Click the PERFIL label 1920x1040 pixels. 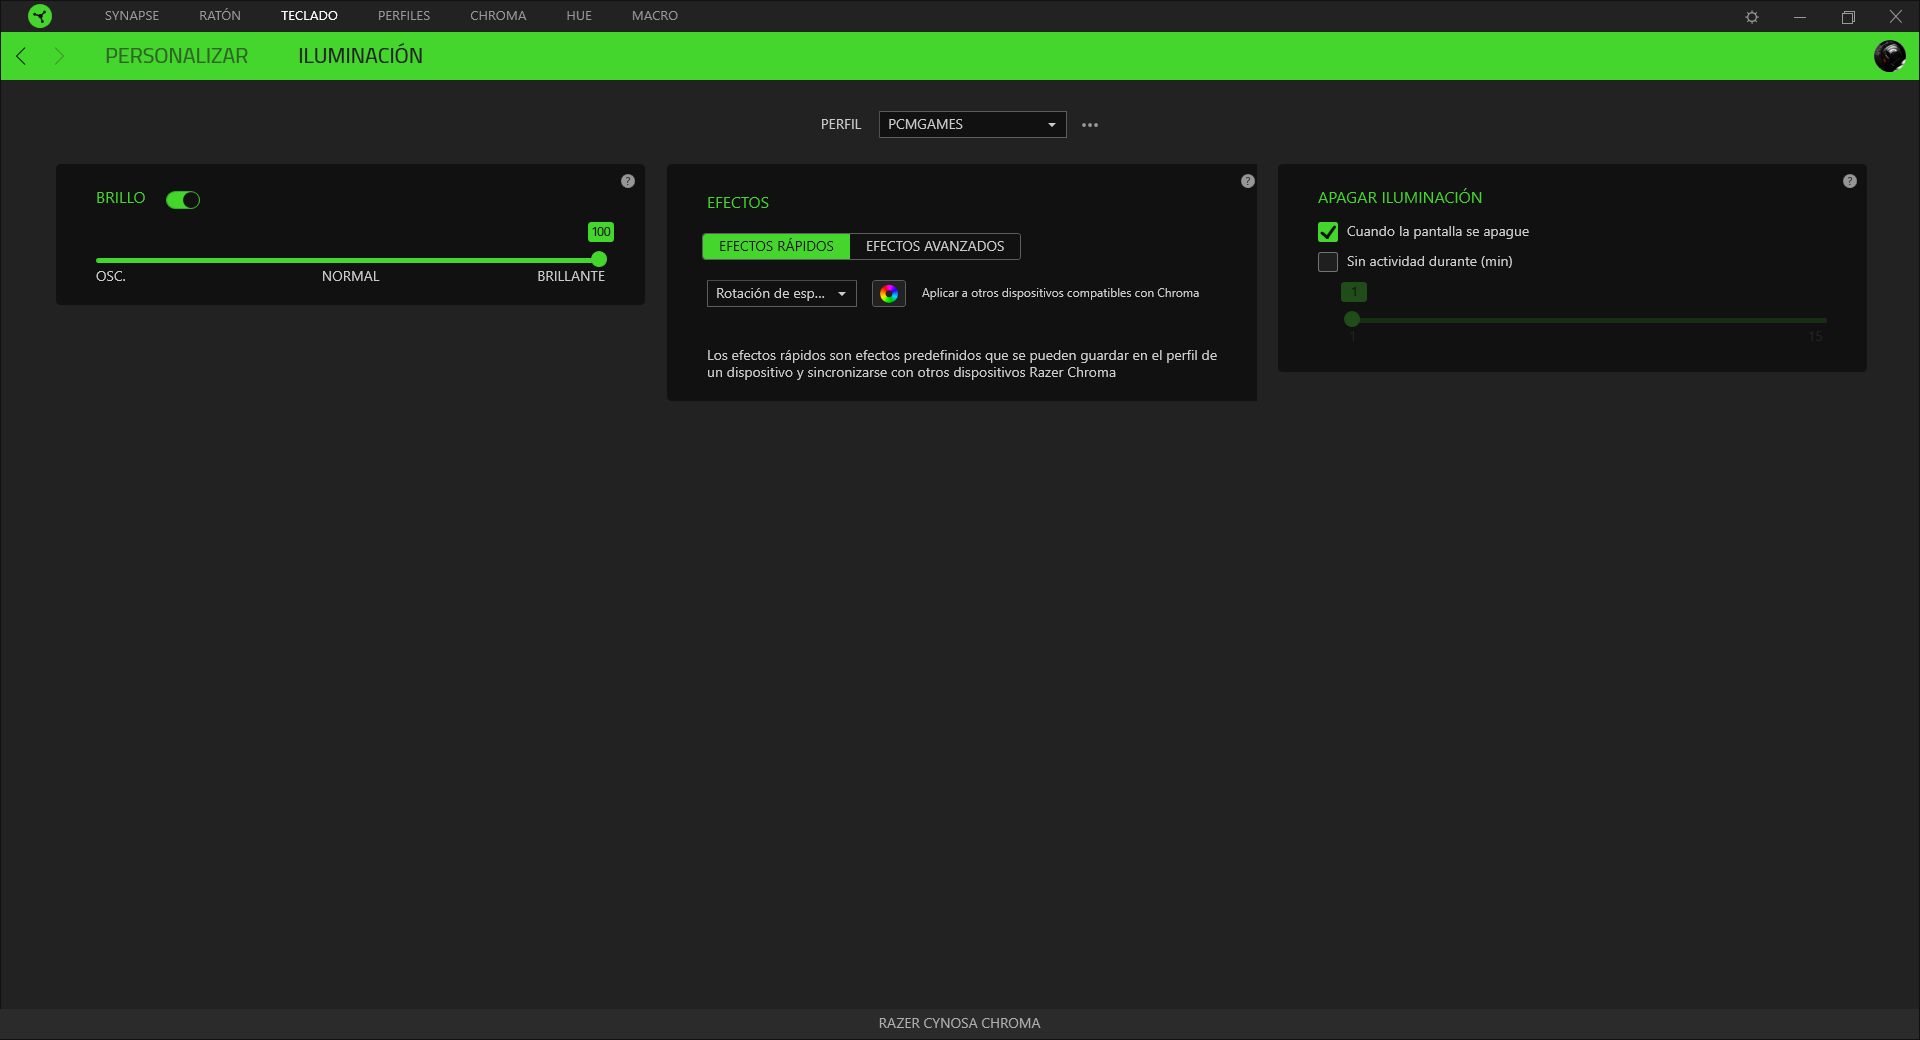[840, 125]
